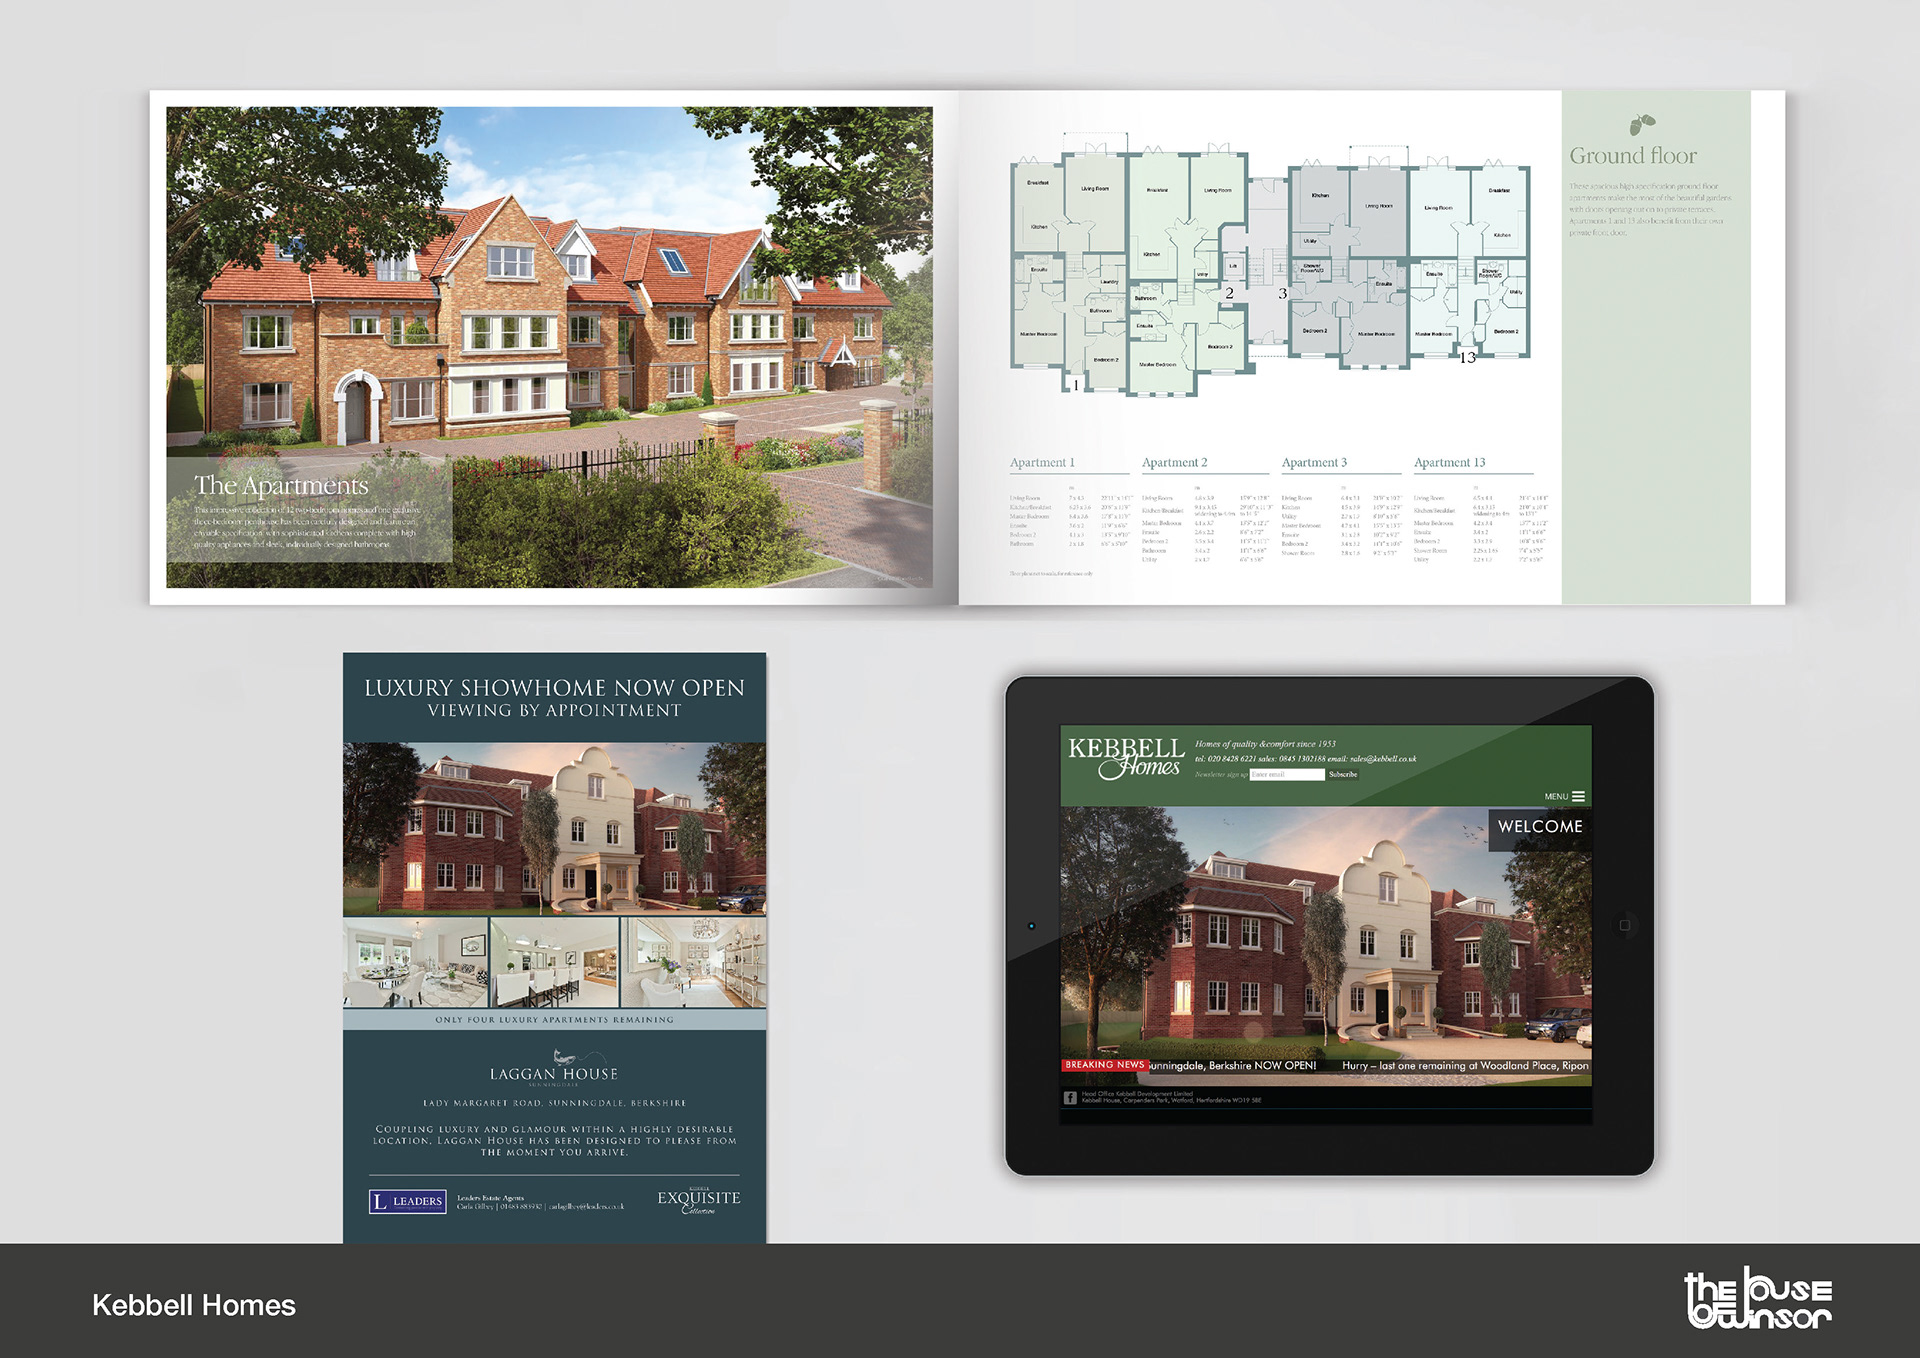
Task: Click the Apartment 13 heading
Action: coord(1449,463)
